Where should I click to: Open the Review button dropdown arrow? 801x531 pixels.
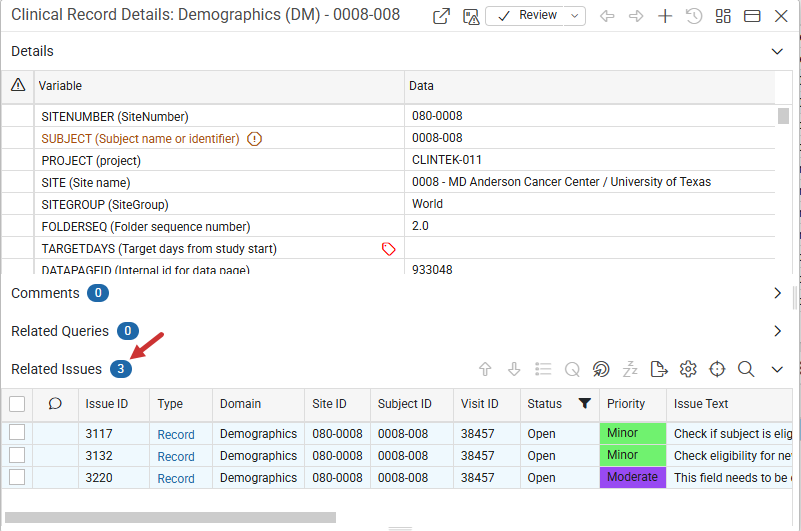(x=575, y=16)
